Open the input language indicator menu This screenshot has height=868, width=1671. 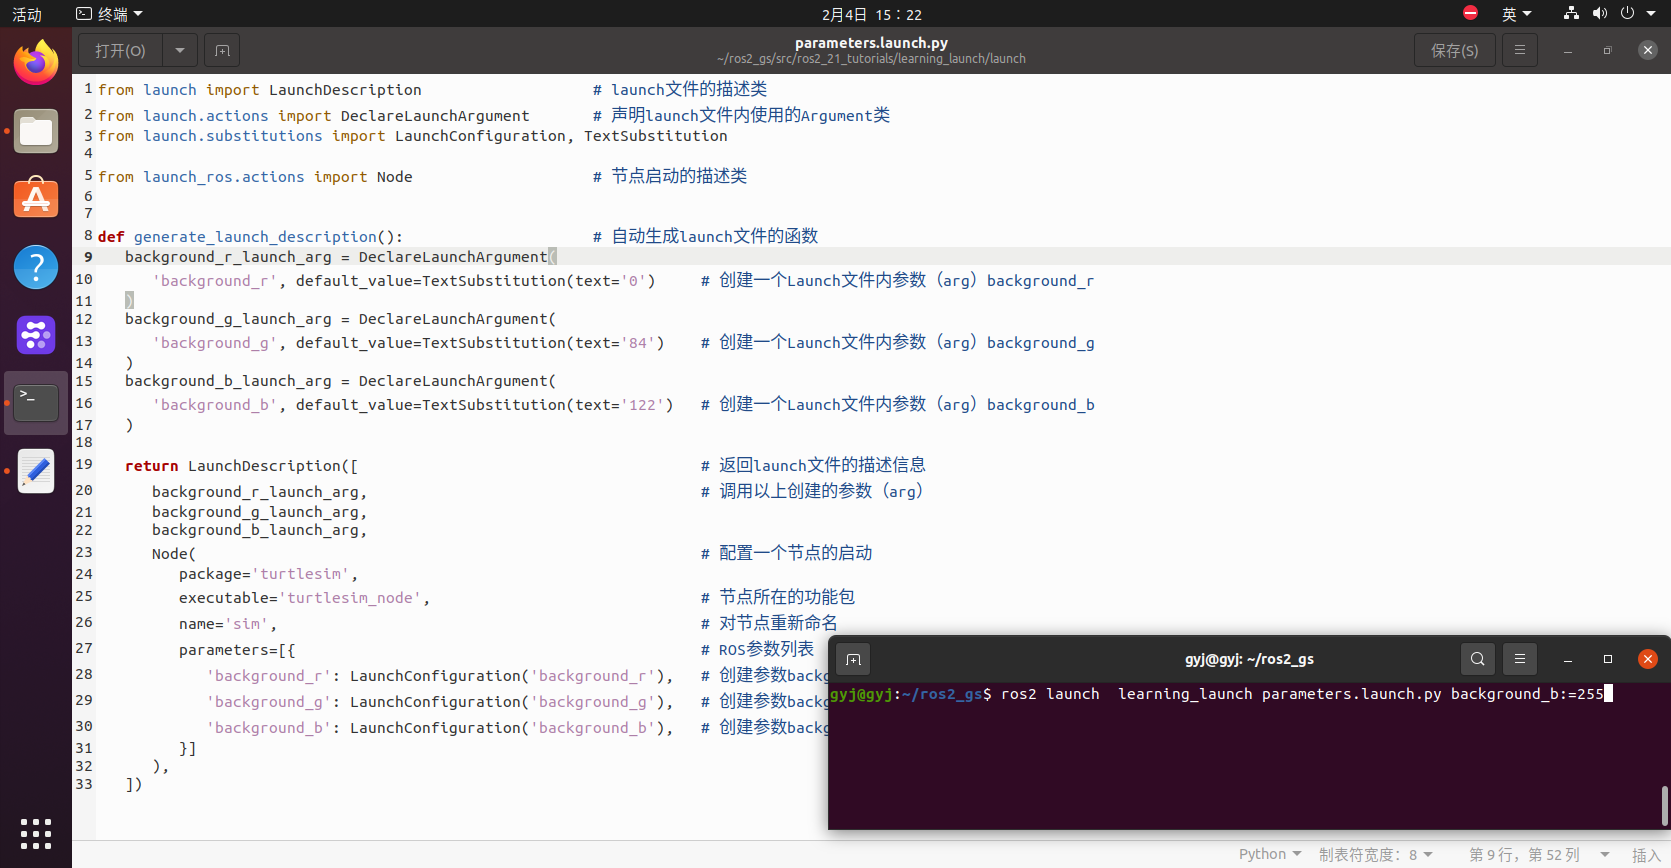1516,14
